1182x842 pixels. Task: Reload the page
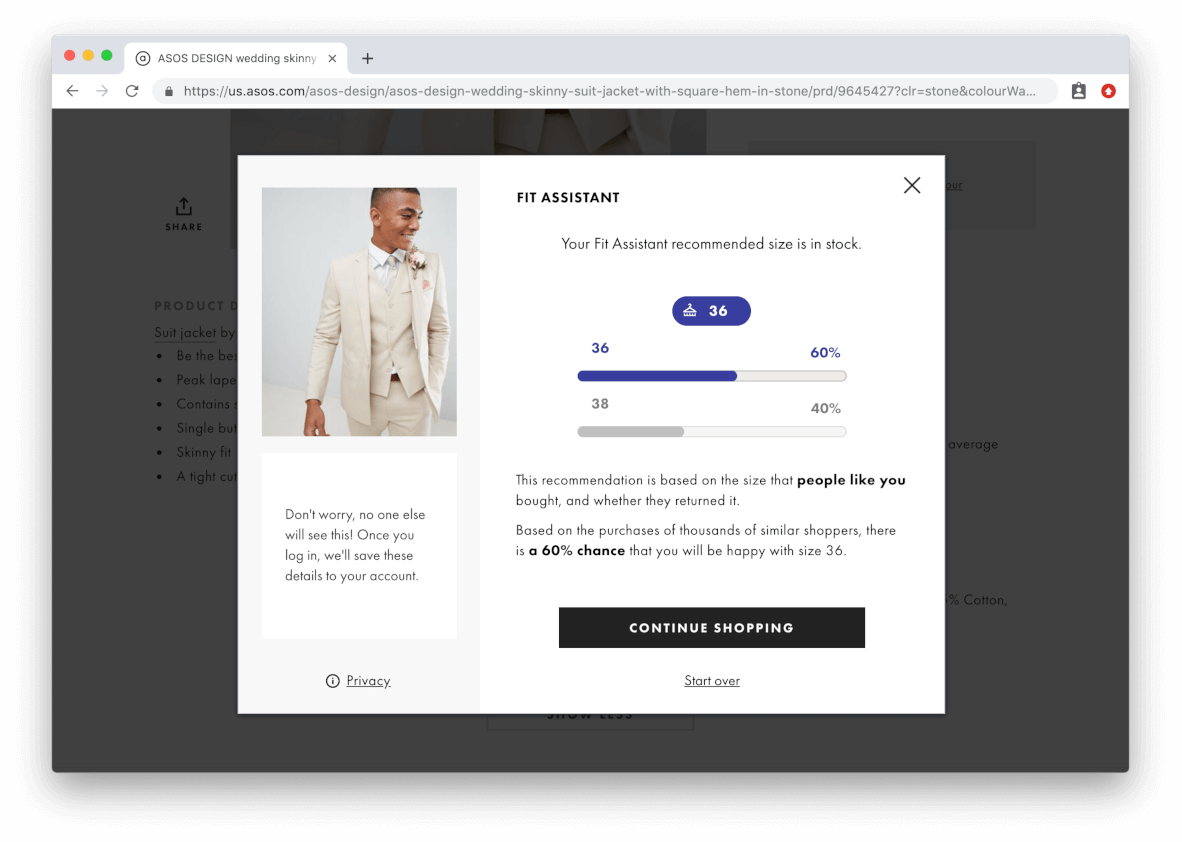point(132,91)
